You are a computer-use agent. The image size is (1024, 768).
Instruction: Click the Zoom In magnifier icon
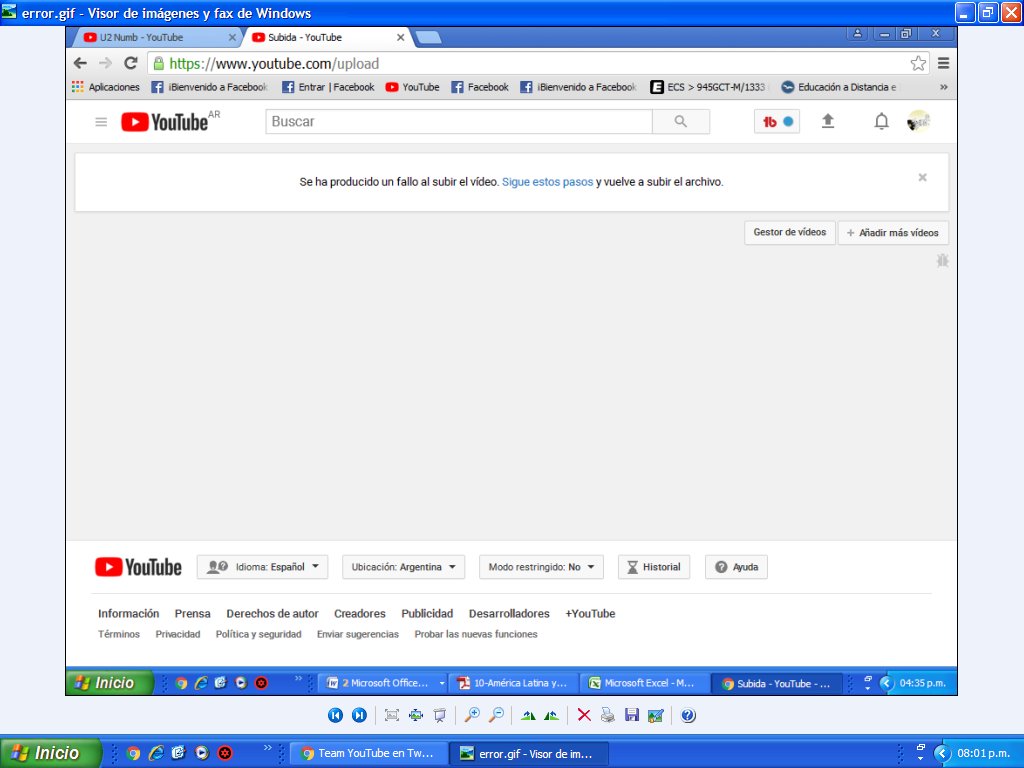click(472, 715)
